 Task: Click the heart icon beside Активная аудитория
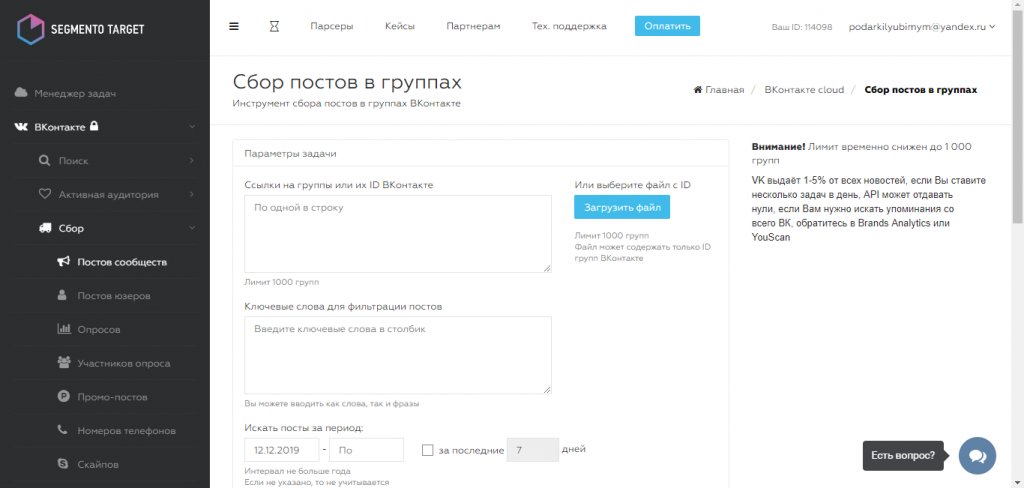pos(44,194)
